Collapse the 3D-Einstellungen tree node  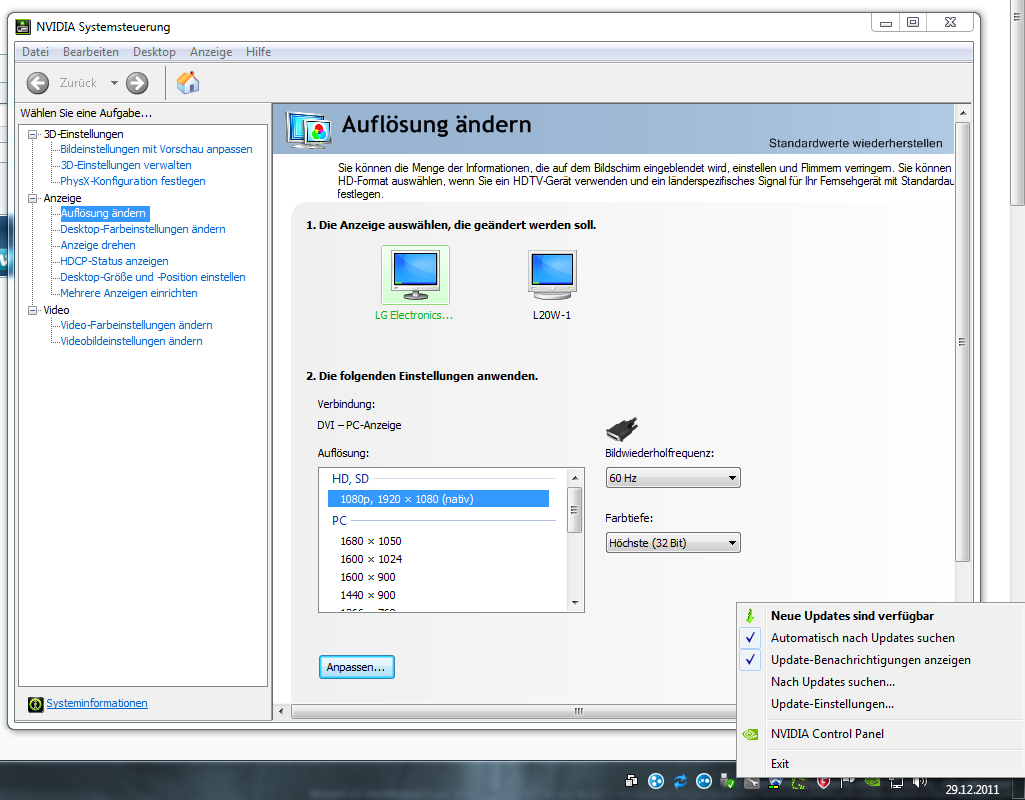point(33,134)
